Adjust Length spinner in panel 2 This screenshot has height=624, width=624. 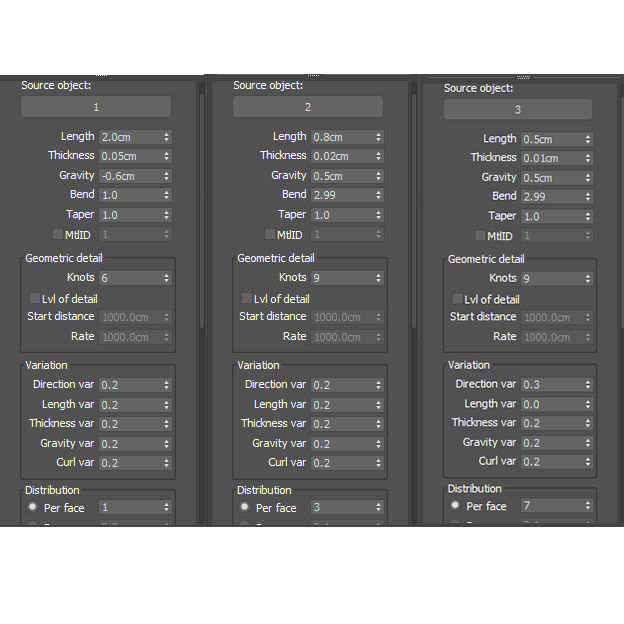(378, 137)
